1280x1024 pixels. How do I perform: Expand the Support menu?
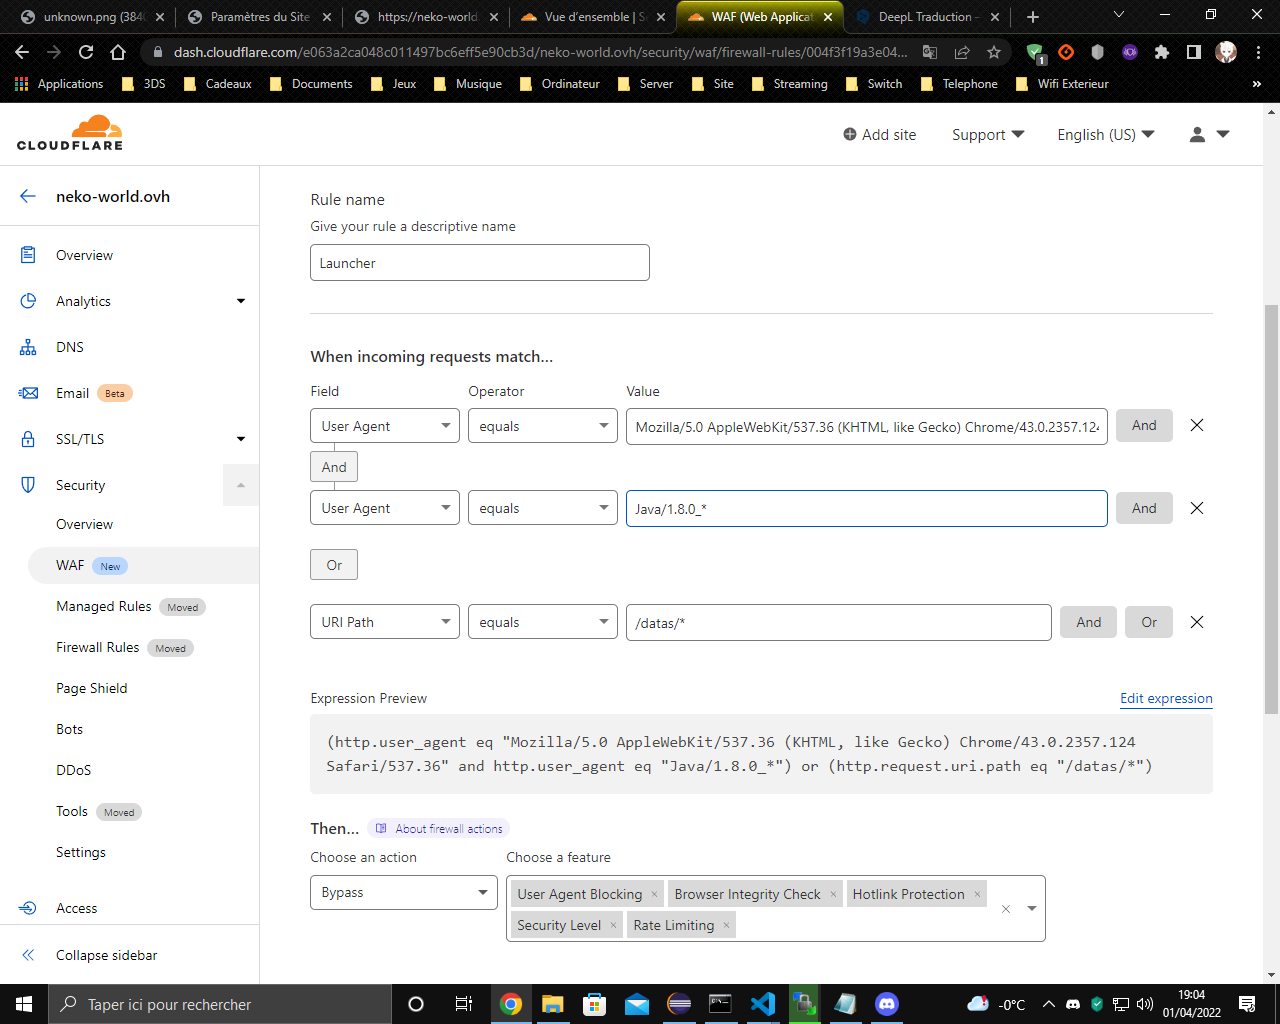pyautogui.click(x=988, y=134)
